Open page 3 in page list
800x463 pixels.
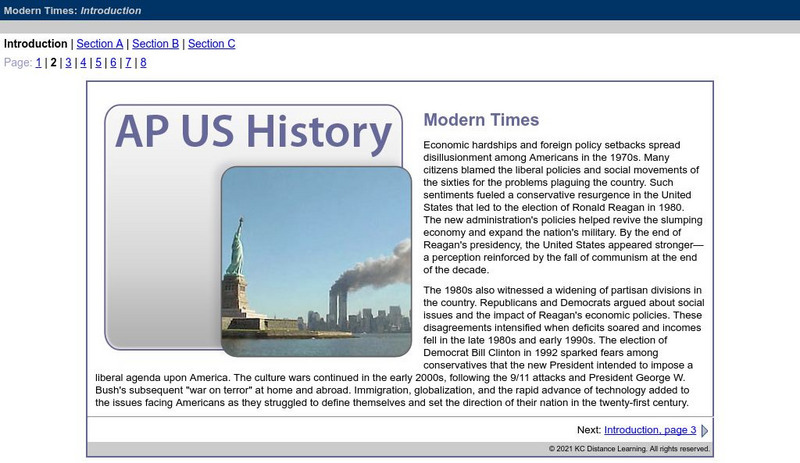coord(68,63)
